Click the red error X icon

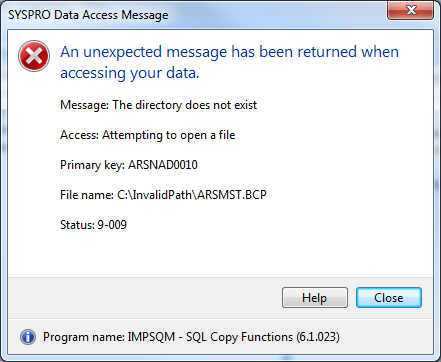click(34, 56)
